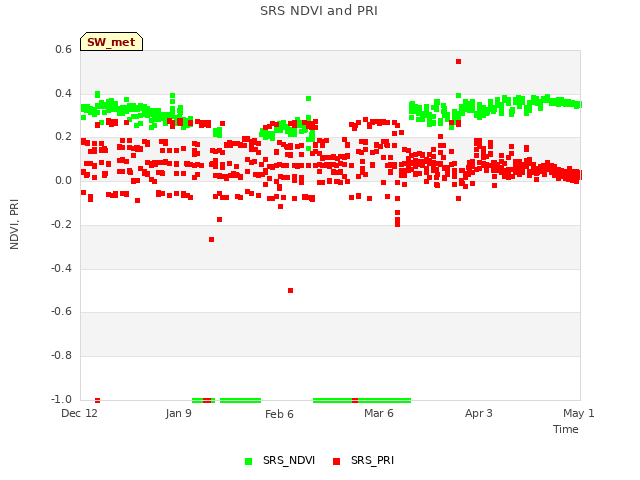Click the Mar 6 x-axis tick label
Viewport: 640px width, 480px height.
pyautogui.click(x=379, y=413)
